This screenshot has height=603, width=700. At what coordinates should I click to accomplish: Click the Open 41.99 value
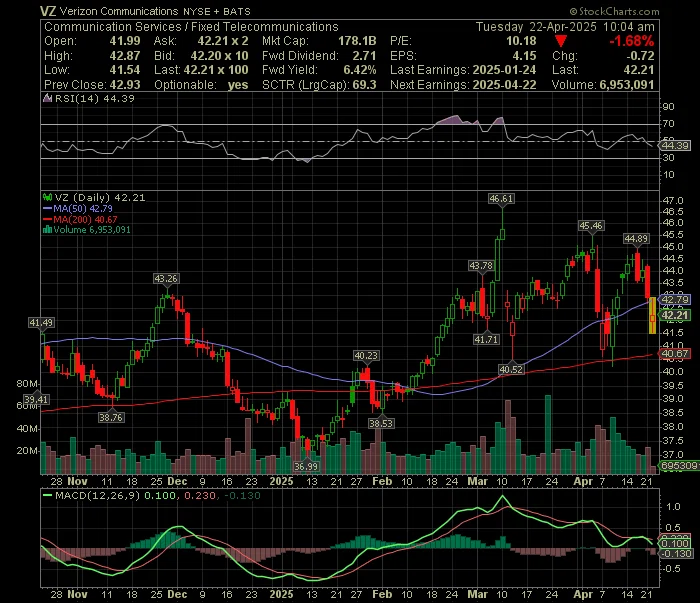pos(125,41)
